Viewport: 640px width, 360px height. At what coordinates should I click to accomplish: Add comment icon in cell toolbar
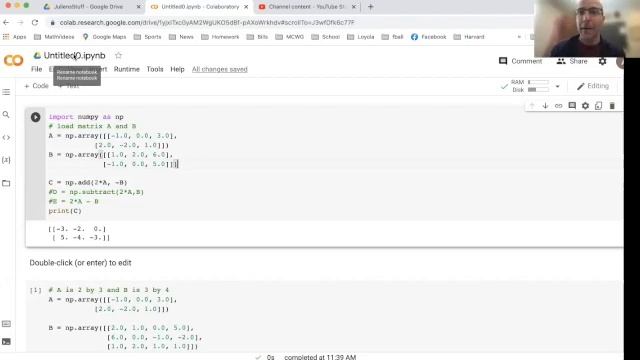[572, 106]
